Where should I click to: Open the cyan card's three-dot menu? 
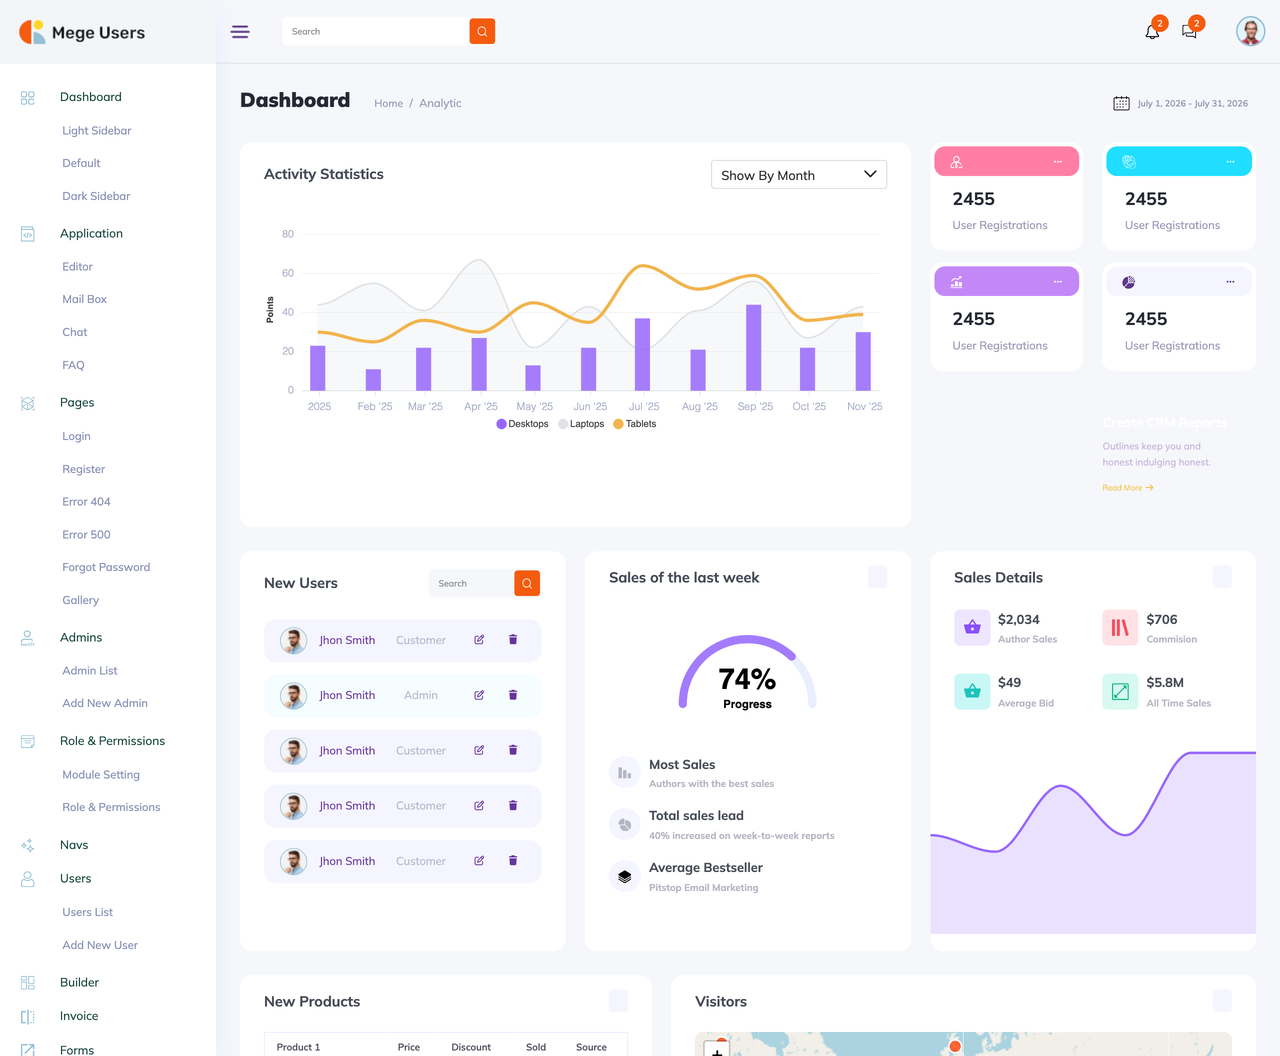pyautogui.click(x=1230, y=162)
